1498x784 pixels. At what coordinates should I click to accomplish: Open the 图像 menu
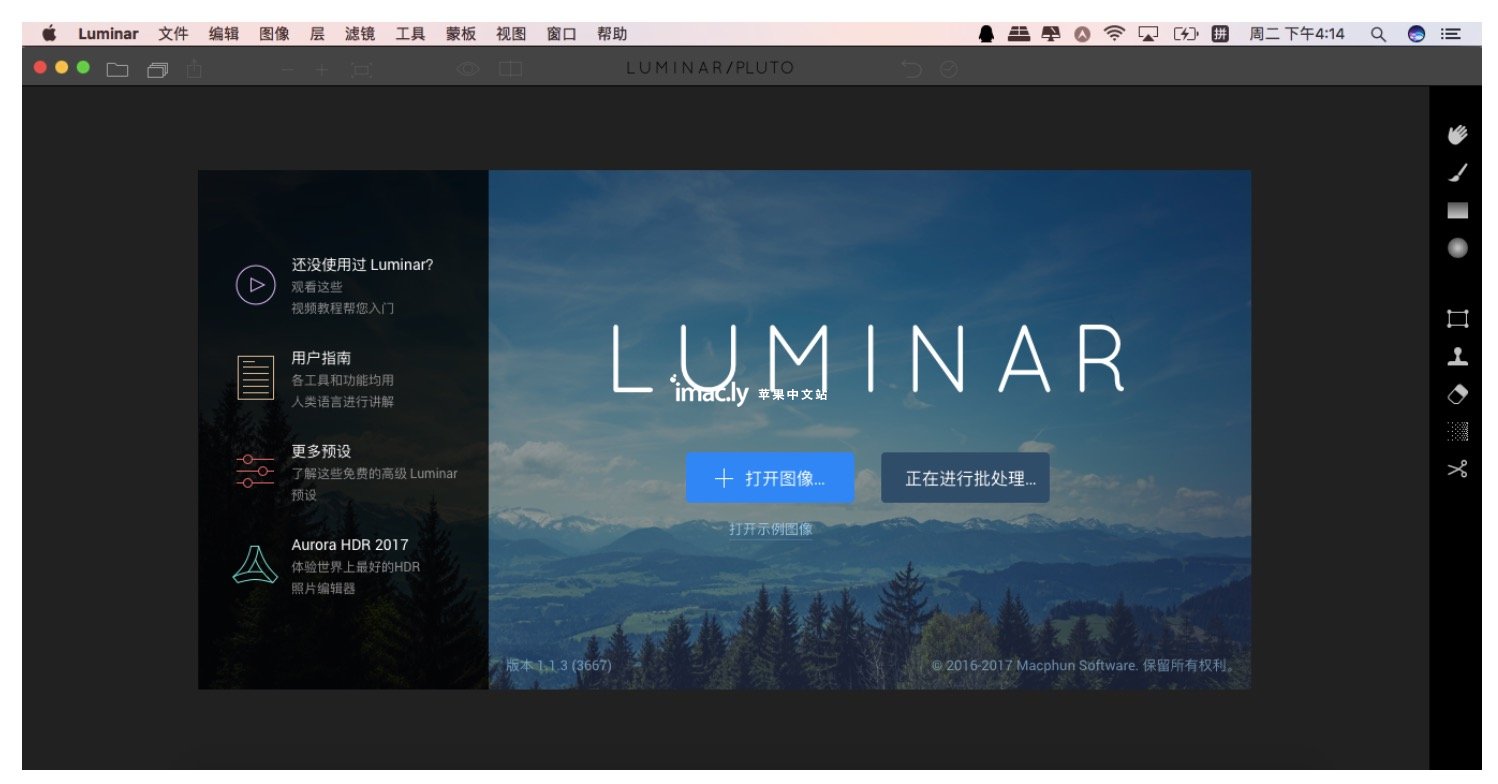[x=274, y=33]
